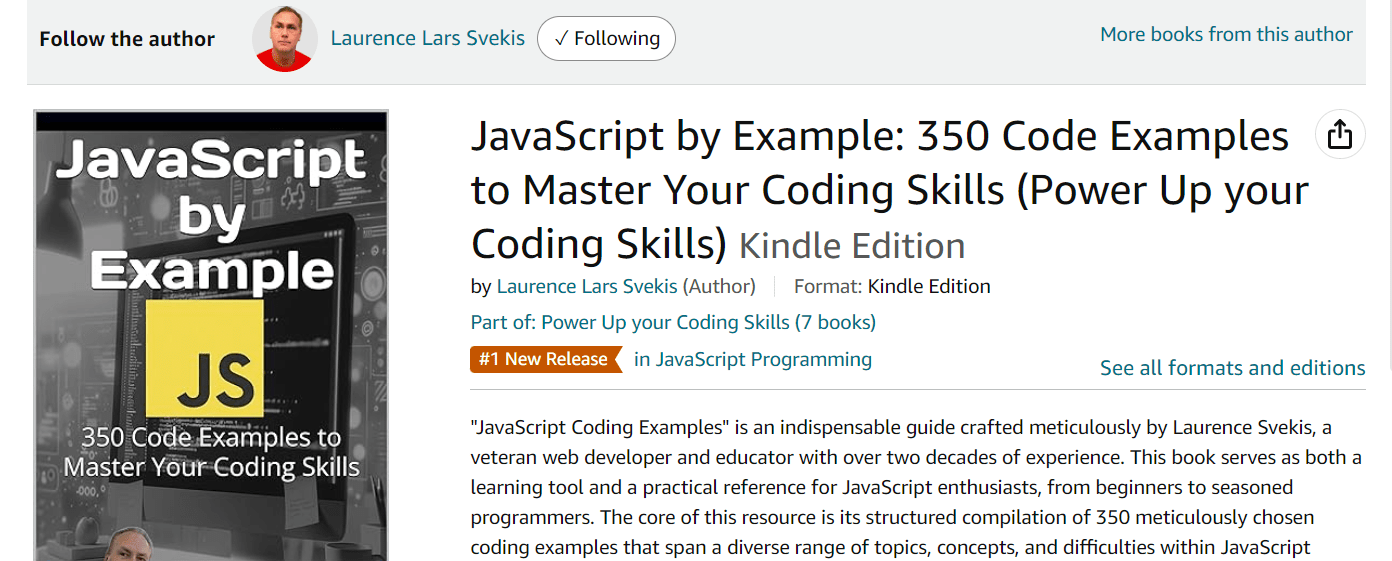This screenshot has height=561, width=1392.
Task: Open Laurence Lars Svekis link in byline
Action: [x=587, y=286]
